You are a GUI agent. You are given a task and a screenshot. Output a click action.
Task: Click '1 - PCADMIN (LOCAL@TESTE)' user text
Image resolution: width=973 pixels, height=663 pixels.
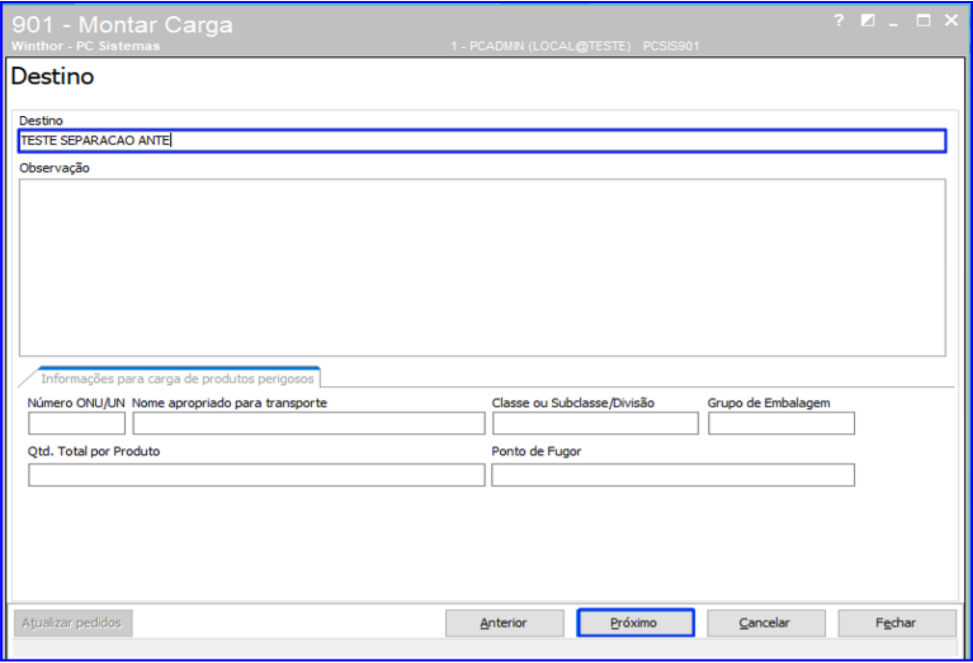click(540, 47)
